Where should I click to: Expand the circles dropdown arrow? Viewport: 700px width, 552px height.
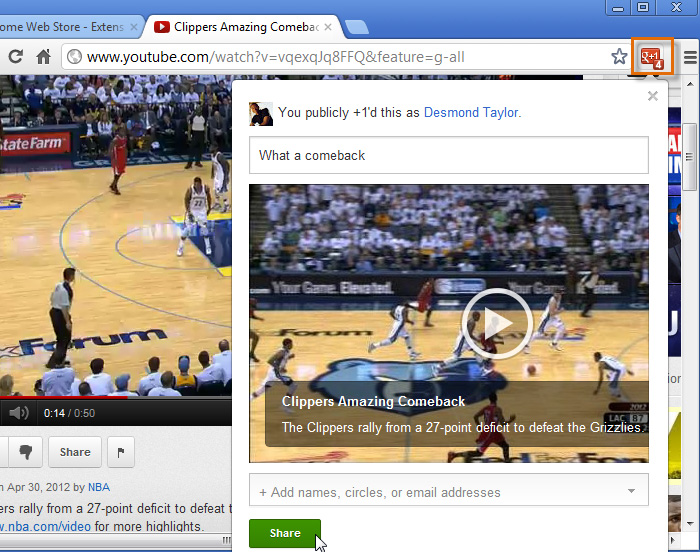pyautogui.click(x=631, y=491)
